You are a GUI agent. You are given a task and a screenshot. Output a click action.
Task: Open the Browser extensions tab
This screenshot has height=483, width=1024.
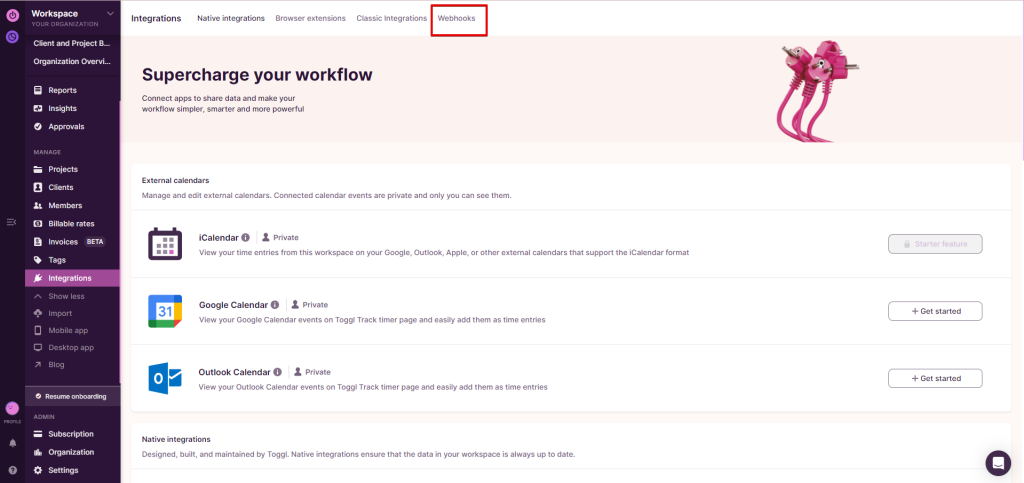(310, 18)
